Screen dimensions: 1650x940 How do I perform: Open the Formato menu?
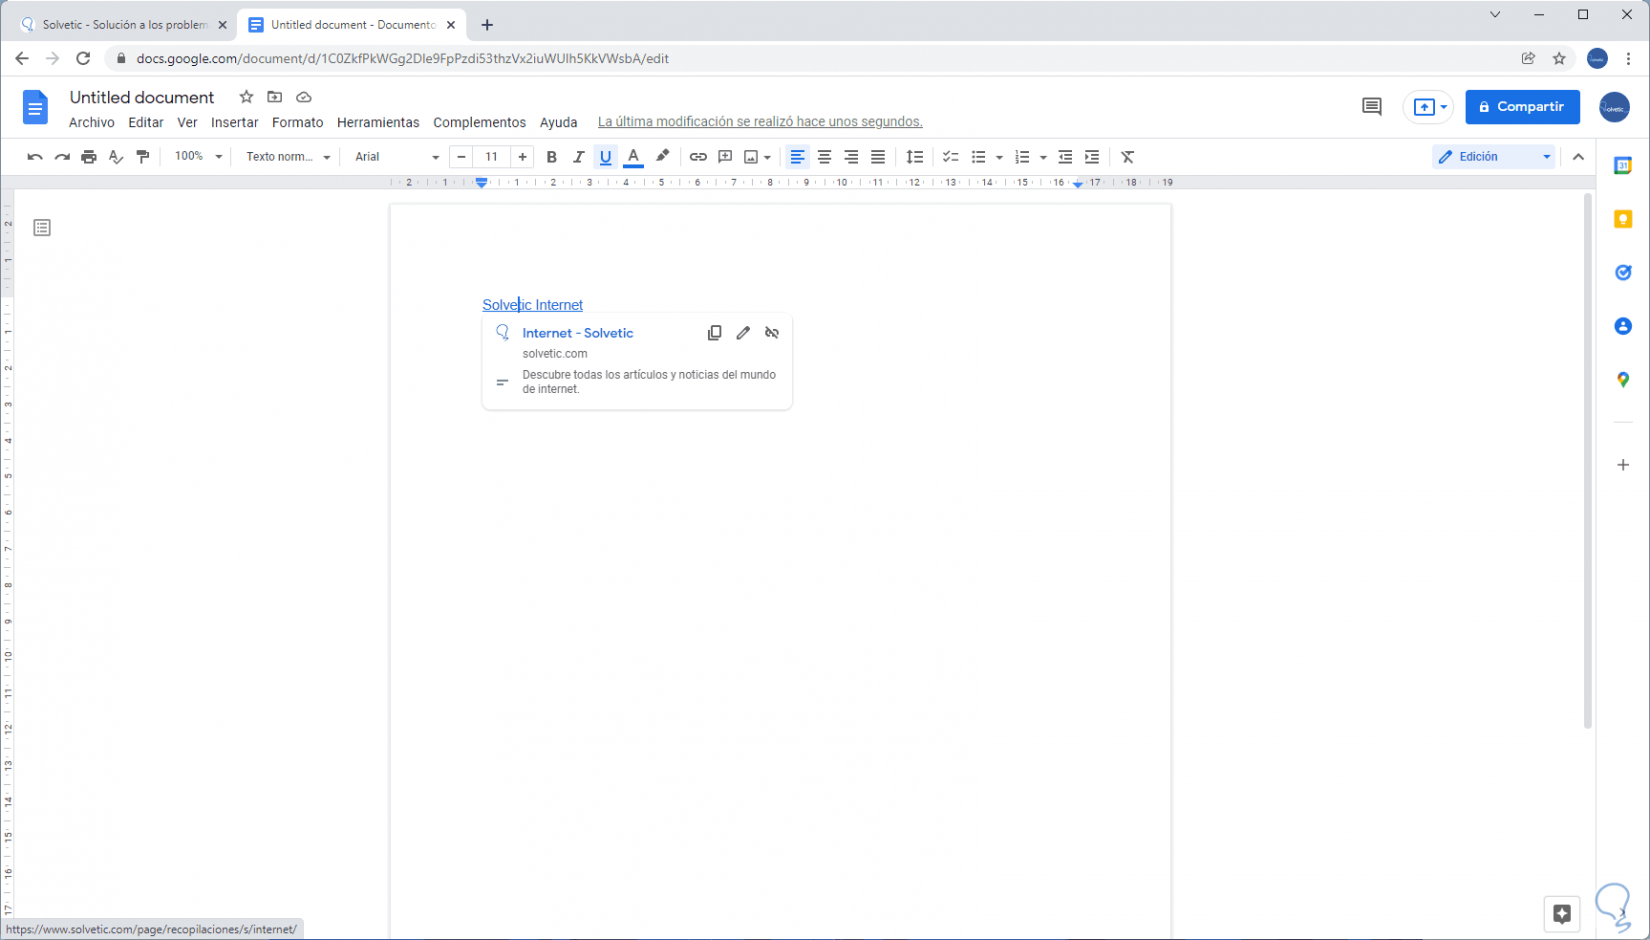tap(298, 122)
